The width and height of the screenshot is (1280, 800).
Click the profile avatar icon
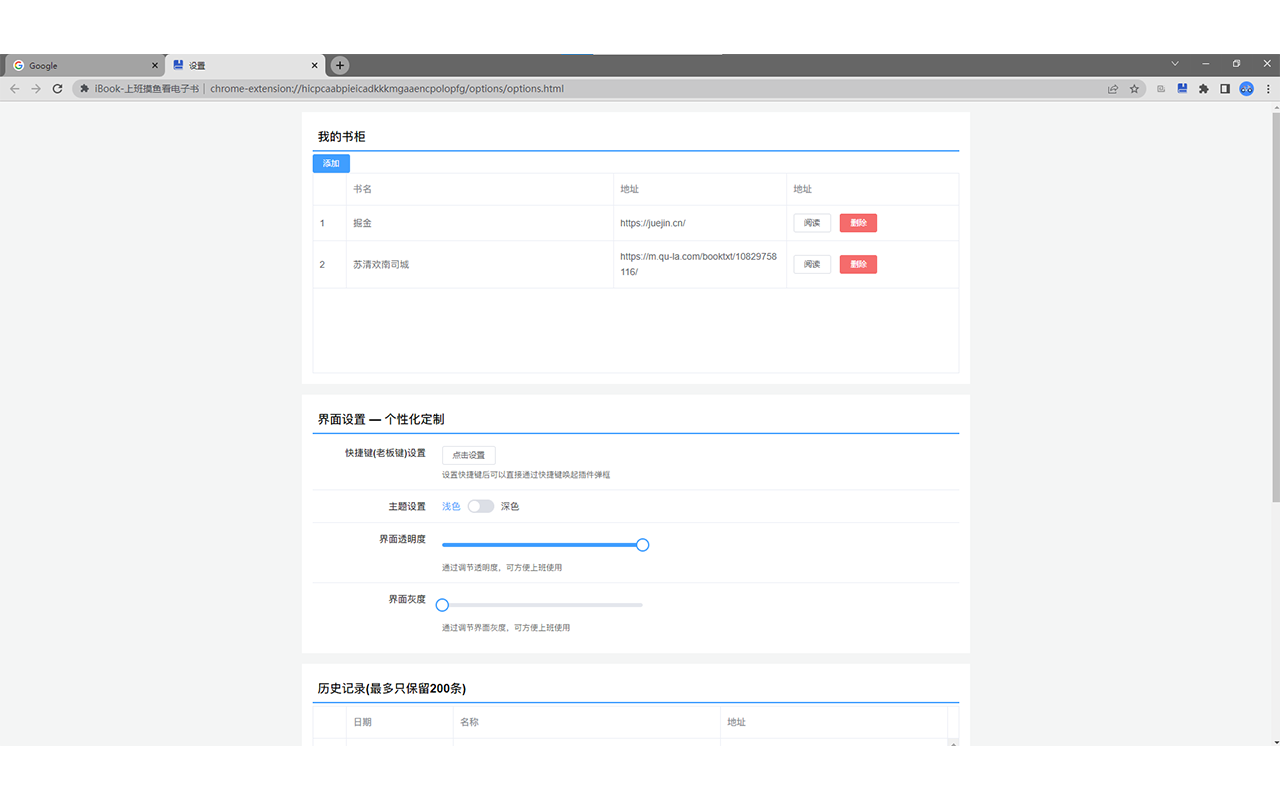click(x=1246, y=88)
